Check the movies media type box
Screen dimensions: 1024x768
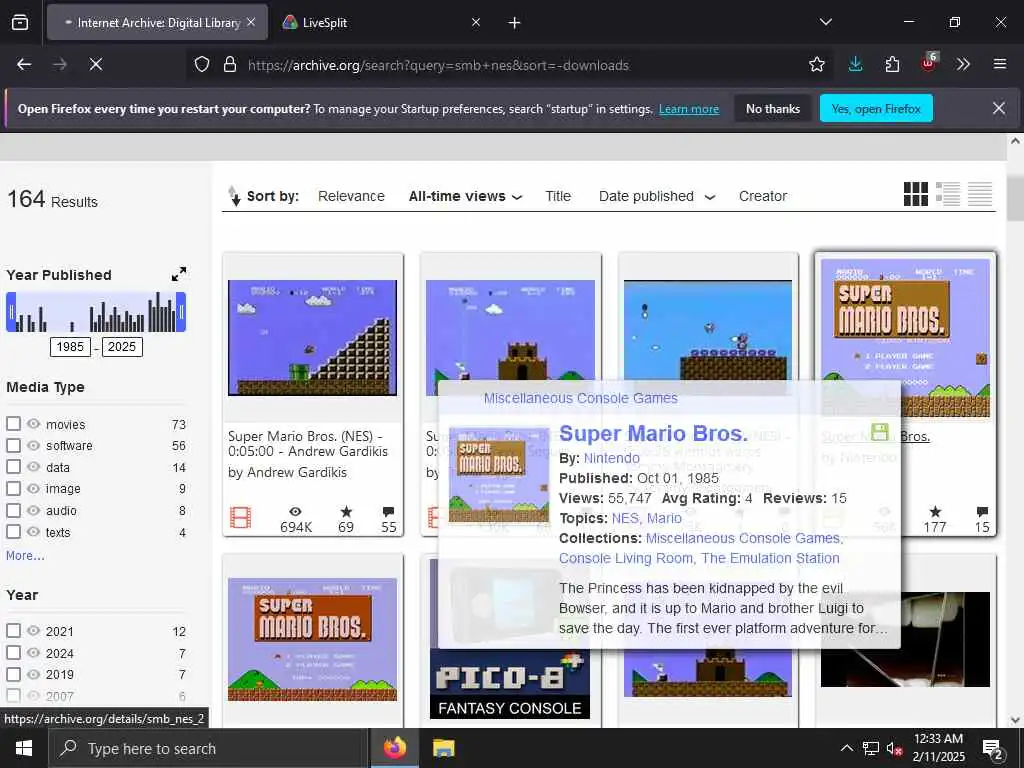(x=13, y=424)
